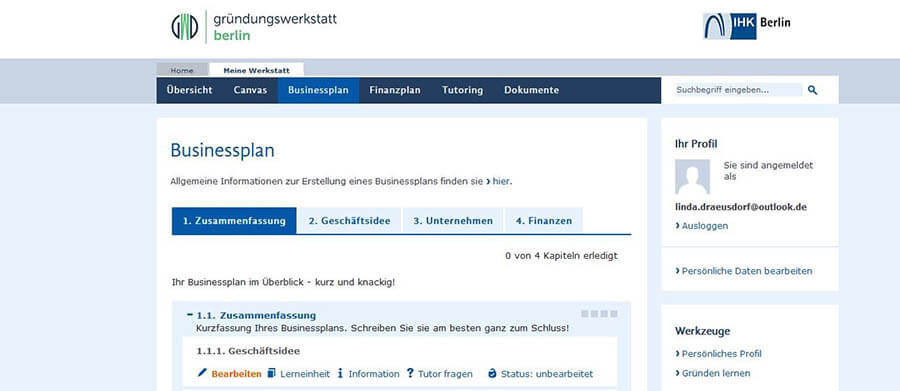The image size is (900, 391).
Task: Click the lock icon beside Status: unbearbeitet
Action: click(x=492, y=373)
